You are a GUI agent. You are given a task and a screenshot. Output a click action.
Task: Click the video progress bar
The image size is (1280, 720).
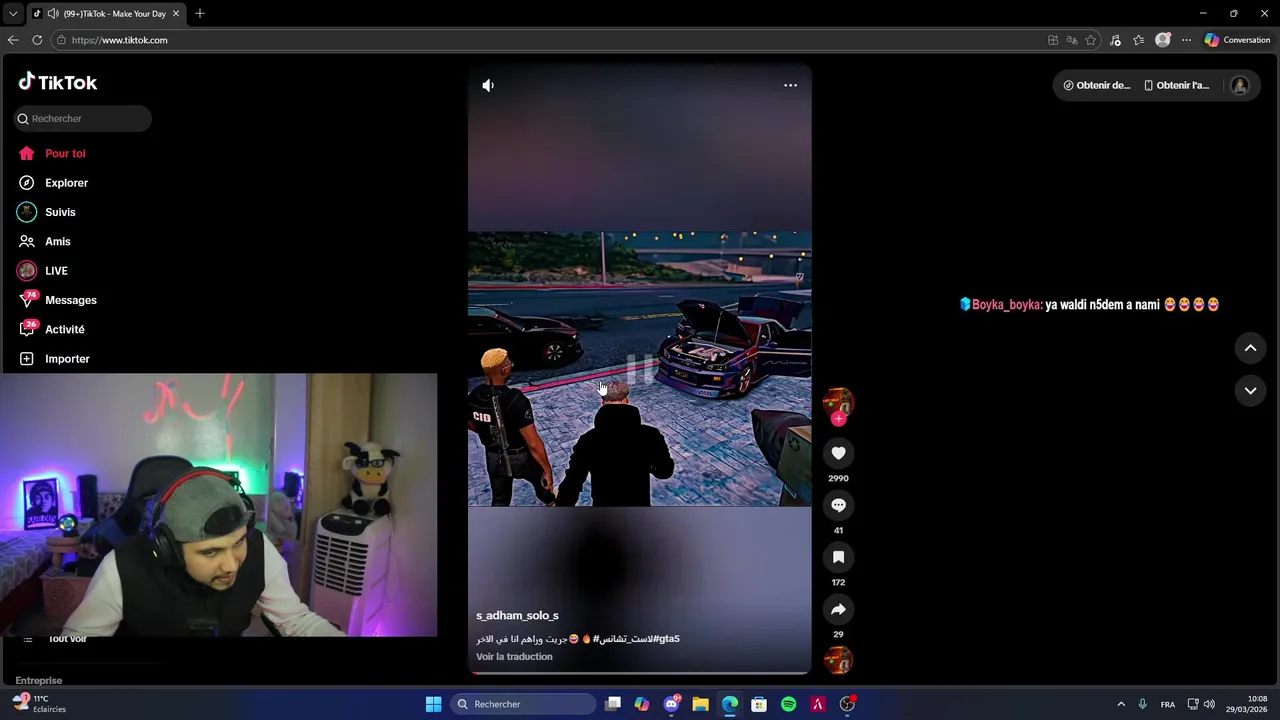[640, 673]
